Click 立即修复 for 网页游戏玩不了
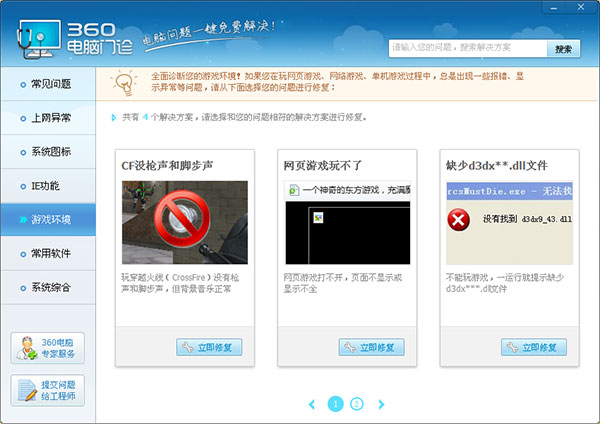 [x=372, y=347]
